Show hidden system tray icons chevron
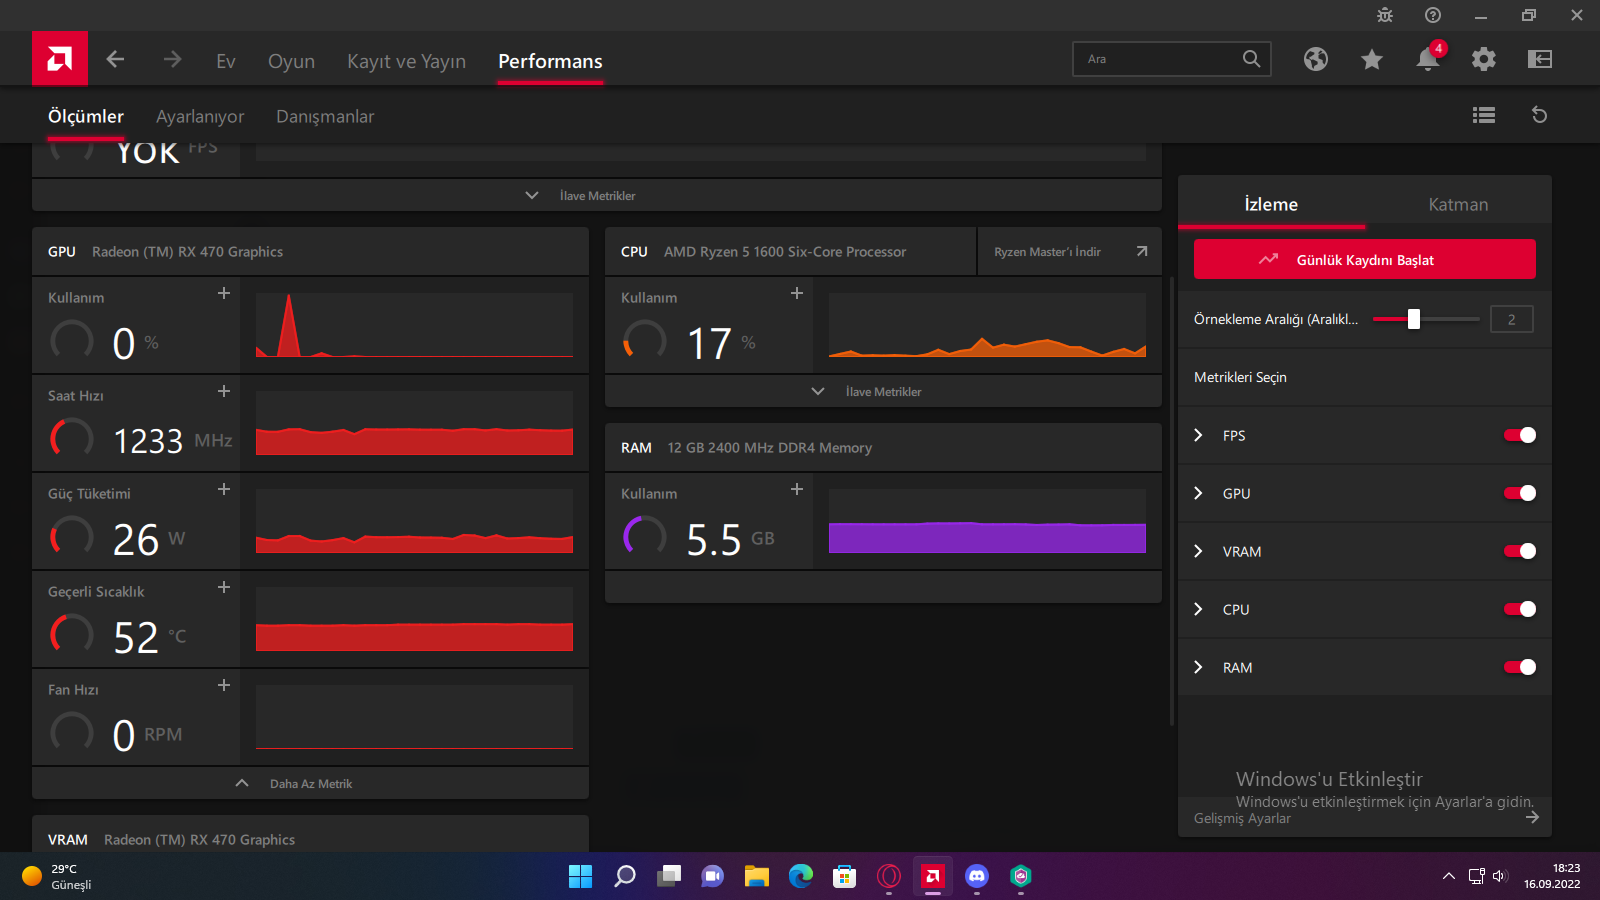 click(x=1448, y=877)
